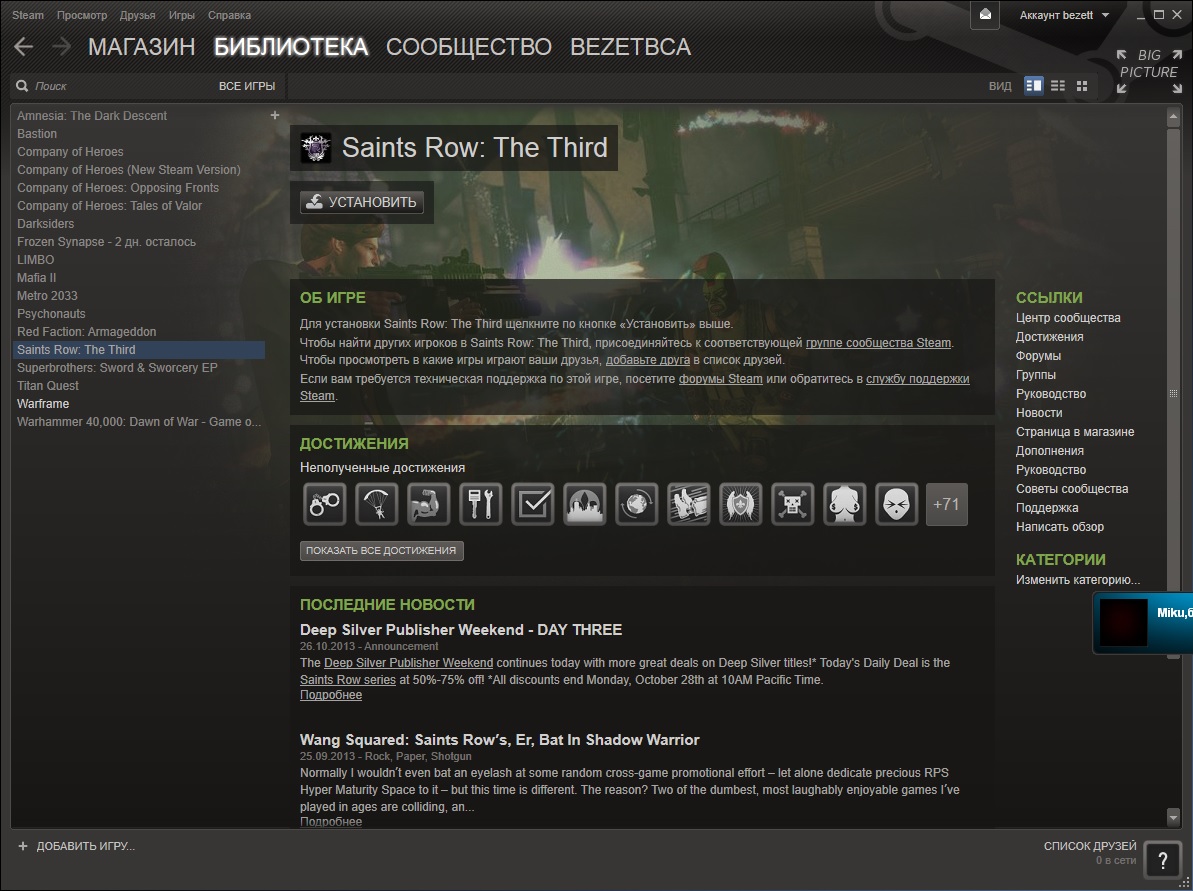Screen dimensions: 1193x891
Task: Click the добавьте друга link
Action: (647, 360)
